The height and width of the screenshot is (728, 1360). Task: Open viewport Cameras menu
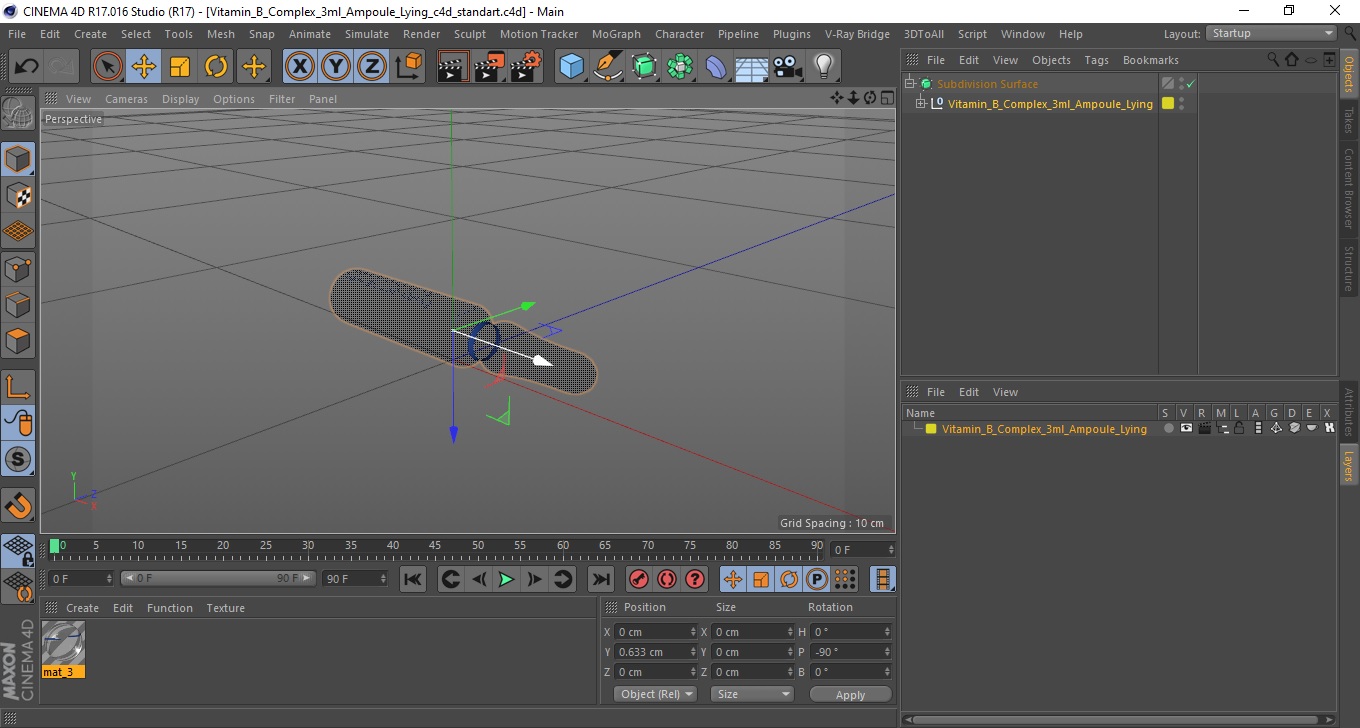tap(126, 99)
